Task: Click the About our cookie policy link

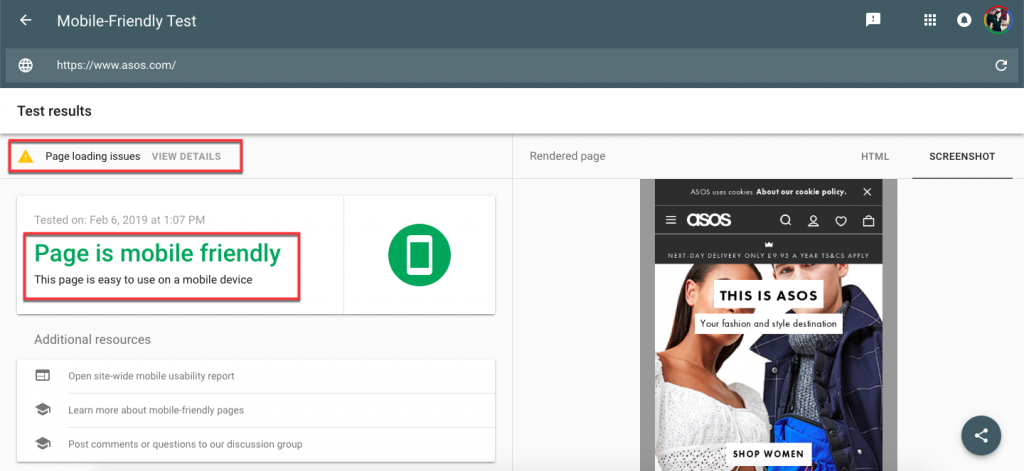Action: tap(801, 192)
